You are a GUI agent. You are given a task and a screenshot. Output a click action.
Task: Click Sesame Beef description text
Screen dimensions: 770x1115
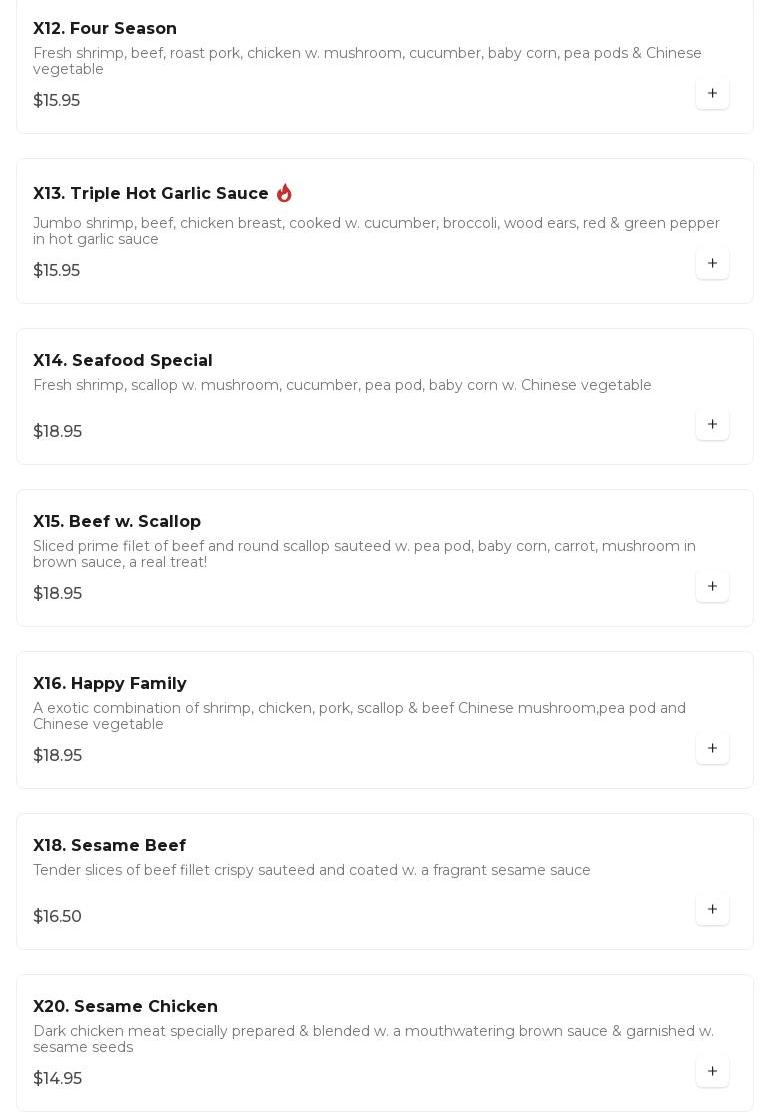pos(312,871)
